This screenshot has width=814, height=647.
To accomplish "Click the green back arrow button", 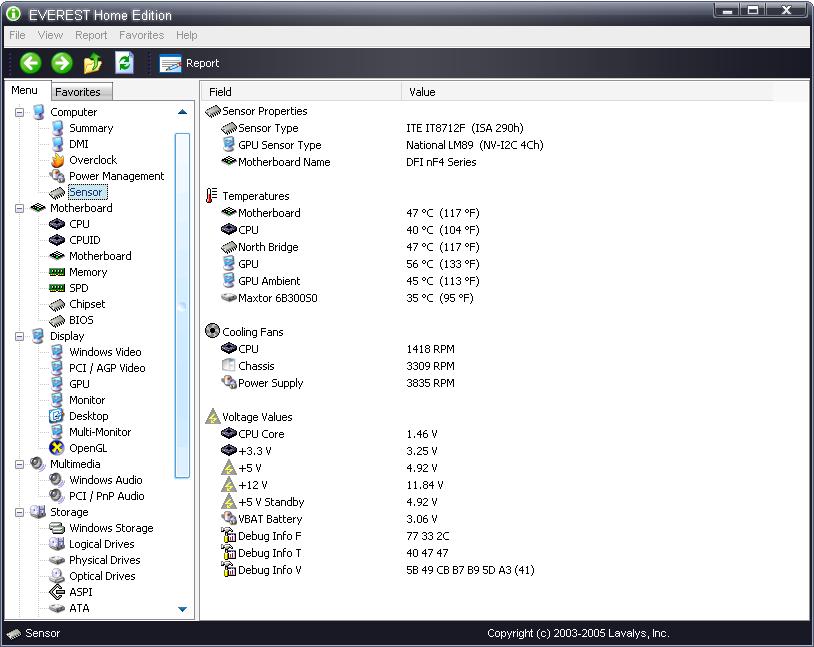I will 29,62.
